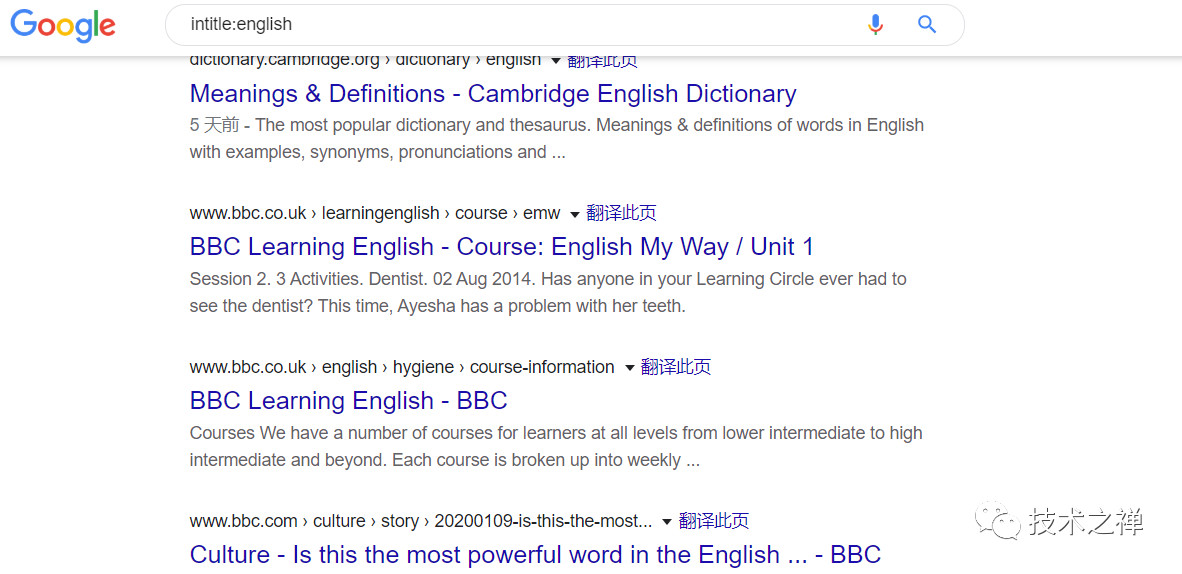Open BBC Learning English Unit 1 result
1182x574 pixels.
click(502, 247)
